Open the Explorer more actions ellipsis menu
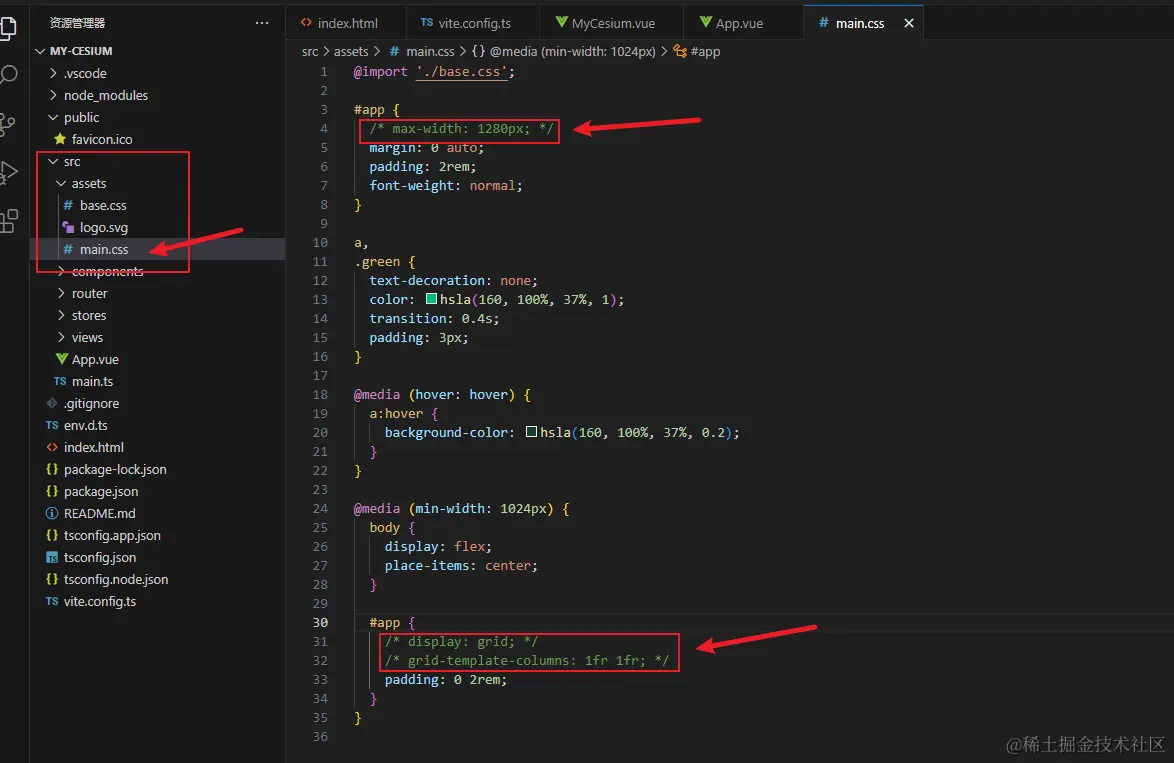This screenshot has width=1174, height=763. point(261,23)
